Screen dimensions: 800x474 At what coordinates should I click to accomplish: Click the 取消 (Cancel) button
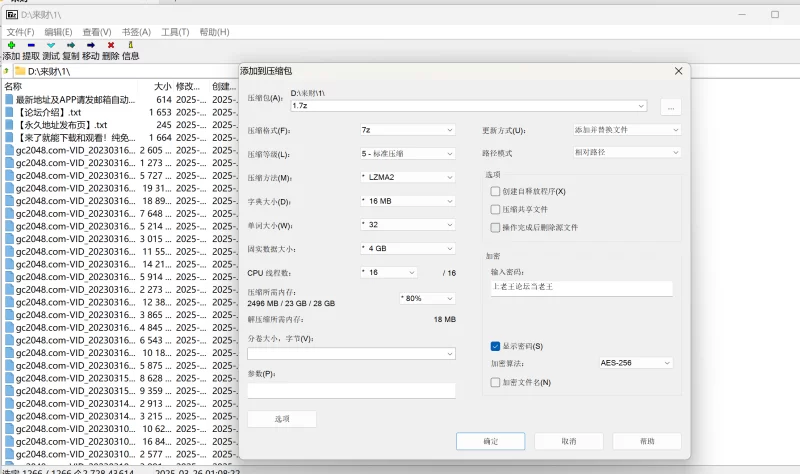tap(569, 441)
